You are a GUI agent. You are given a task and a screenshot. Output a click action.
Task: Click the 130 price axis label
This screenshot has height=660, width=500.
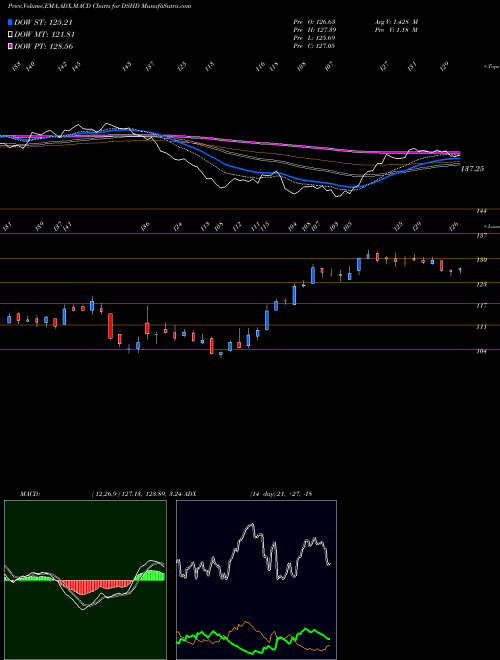pyautogui.click(x=481, y=260)
